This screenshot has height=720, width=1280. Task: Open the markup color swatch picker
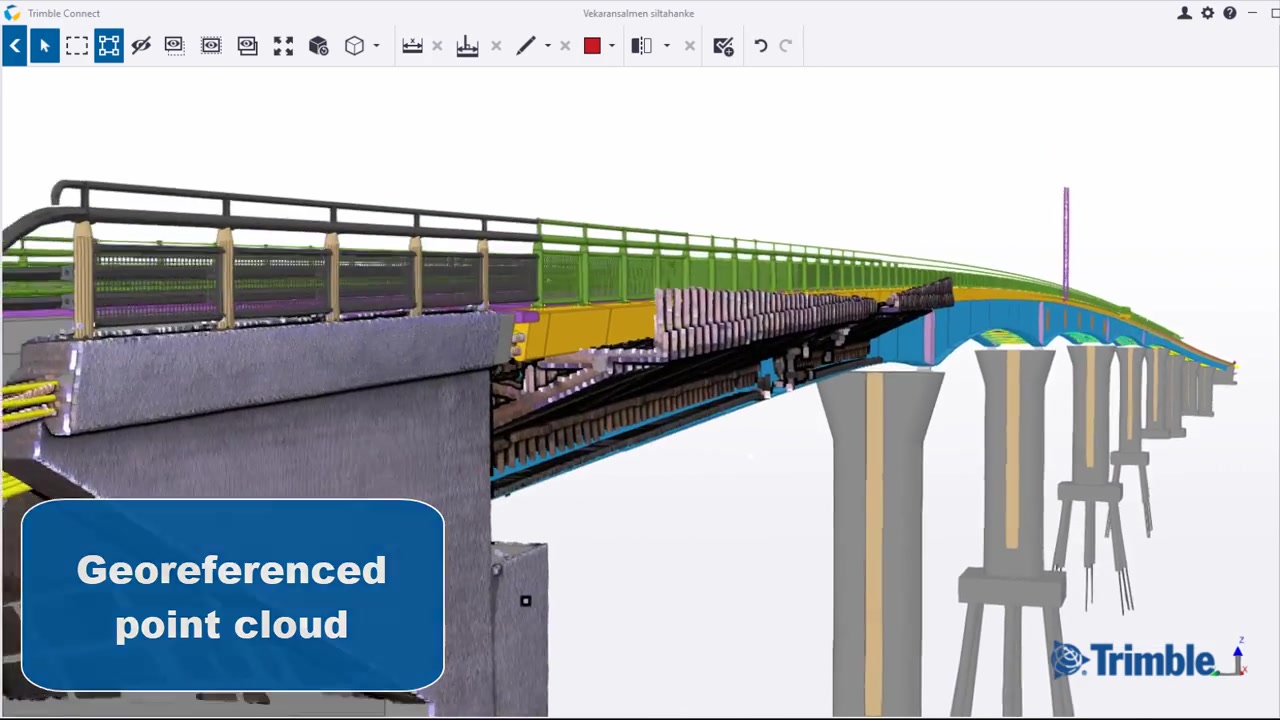(x=591, y=45)
